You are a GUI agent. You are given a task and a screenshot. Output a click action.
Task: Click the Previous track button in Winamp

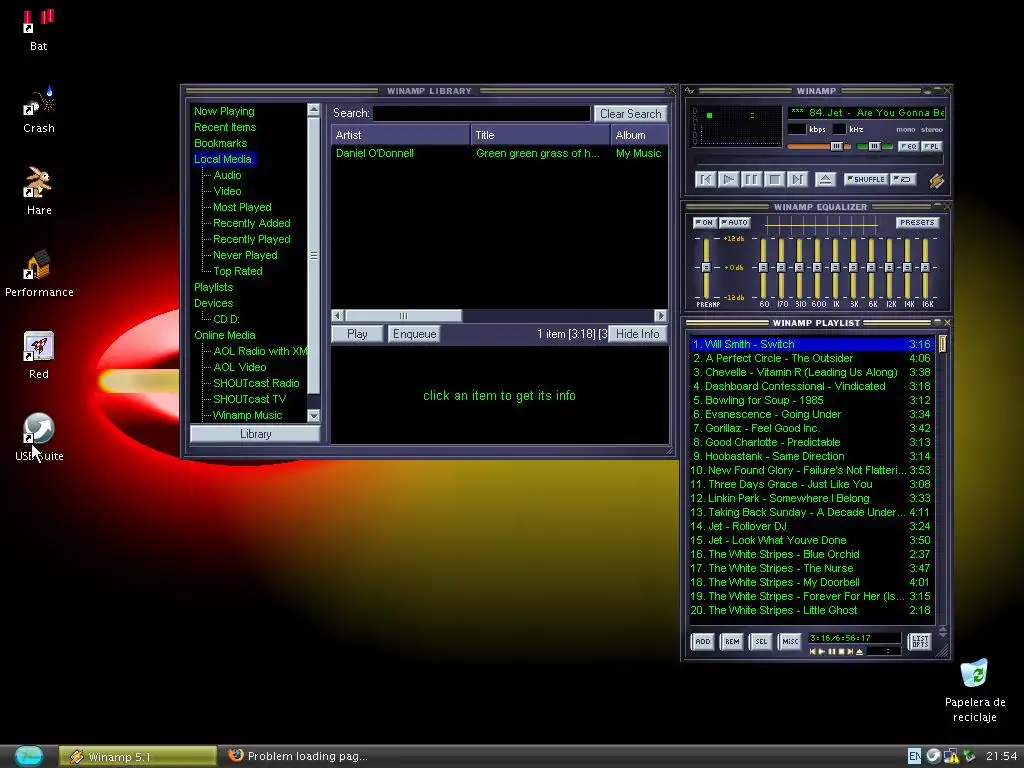(x=705, y=180)
